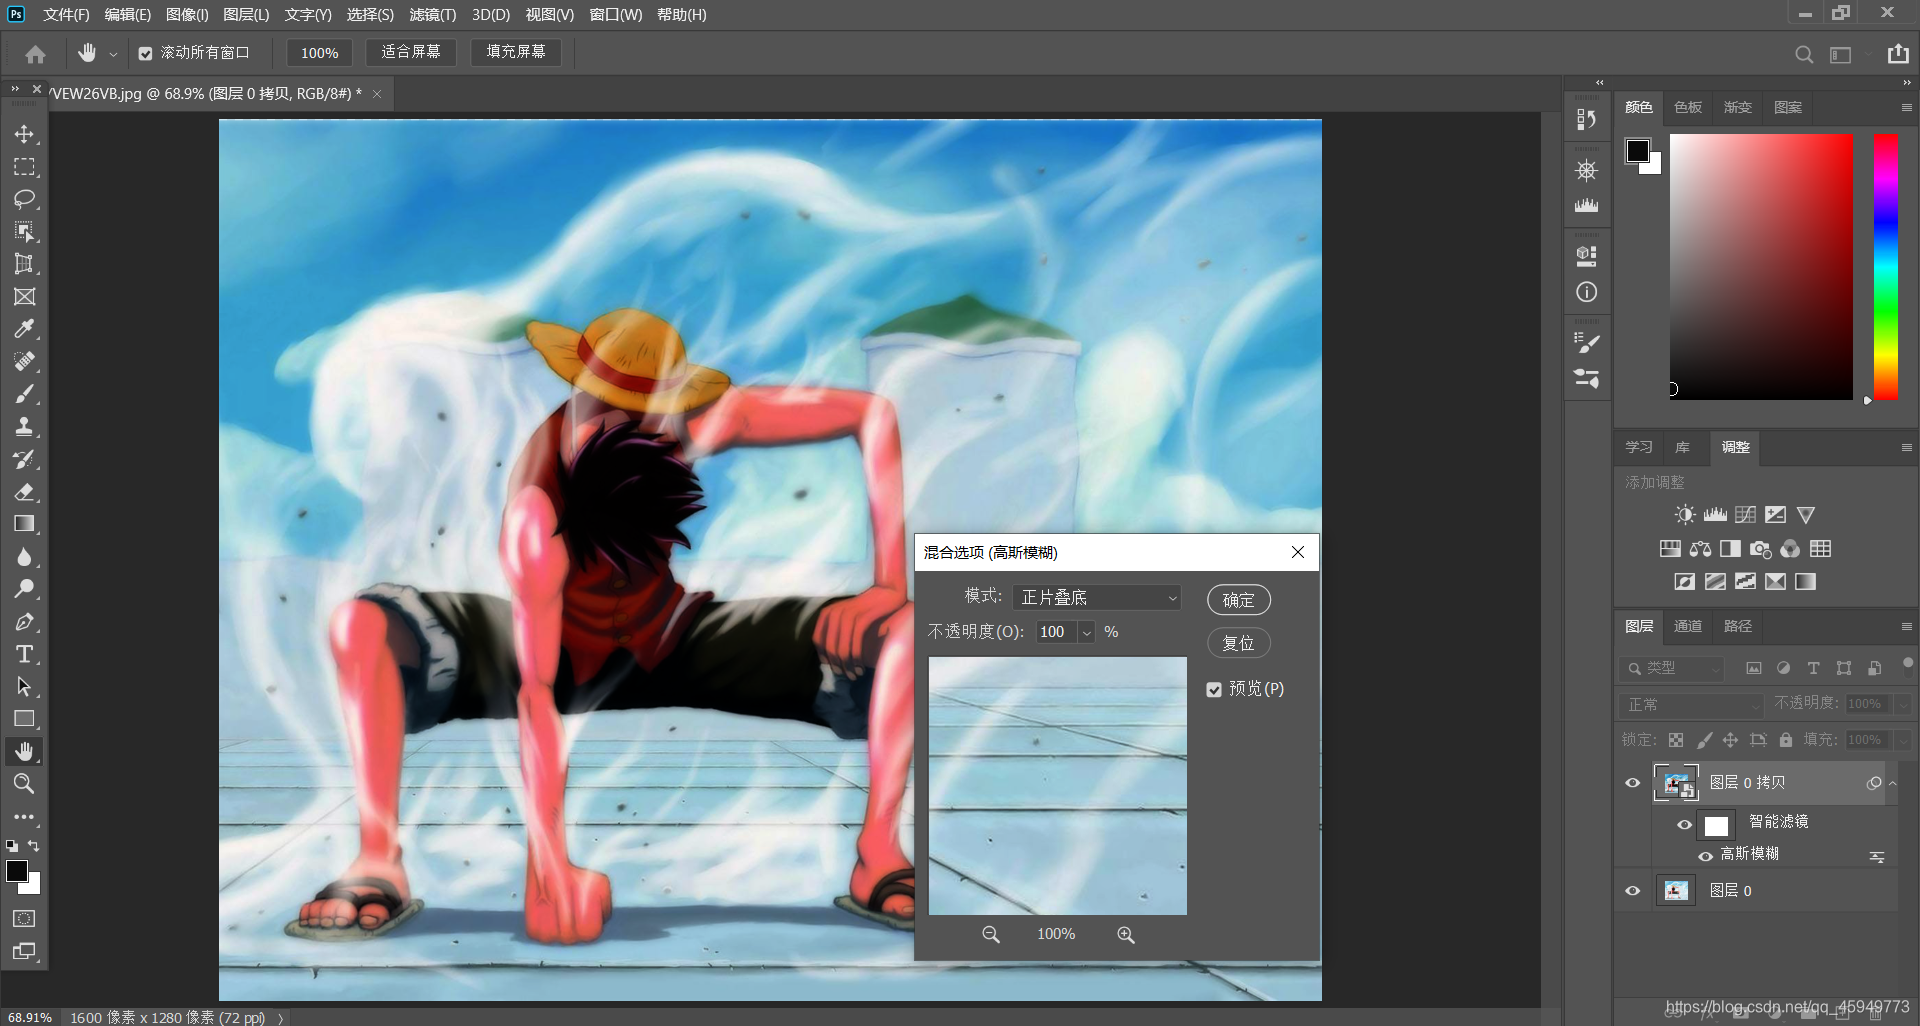Click the 复位 button

pos(1239,643)
